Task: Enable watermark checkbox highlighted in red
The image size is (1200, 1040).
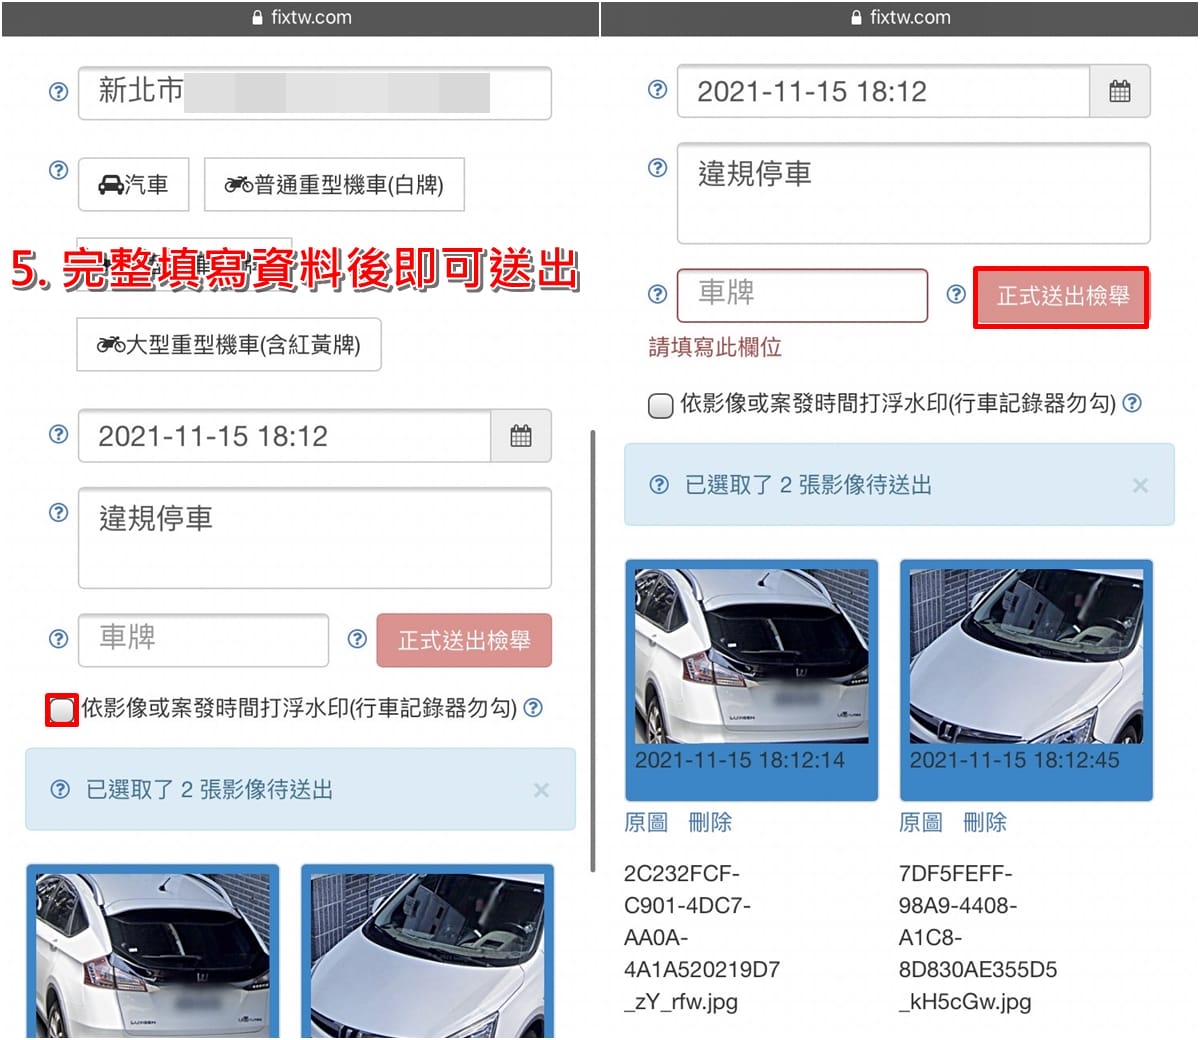Action: click(x=62, y=710)
